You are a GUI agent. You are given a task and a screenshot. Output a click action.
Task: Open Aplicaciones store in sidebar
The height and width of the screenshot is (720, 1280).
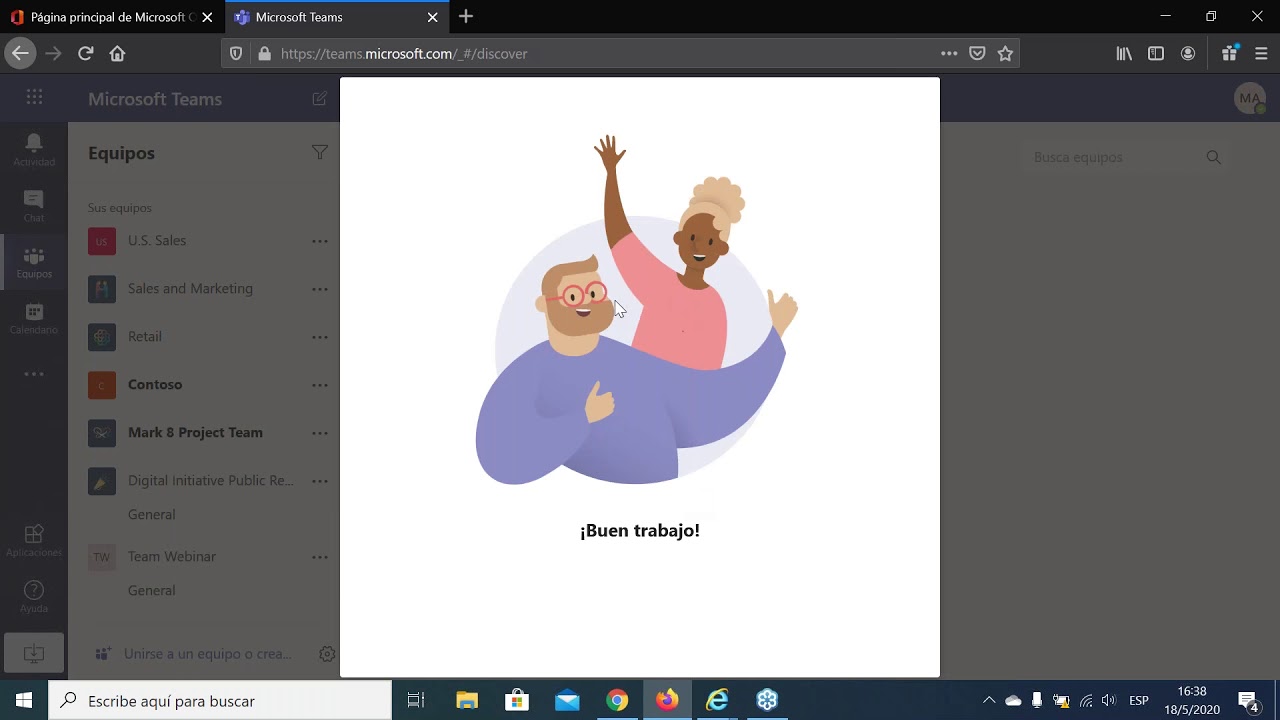click(34, 541)
